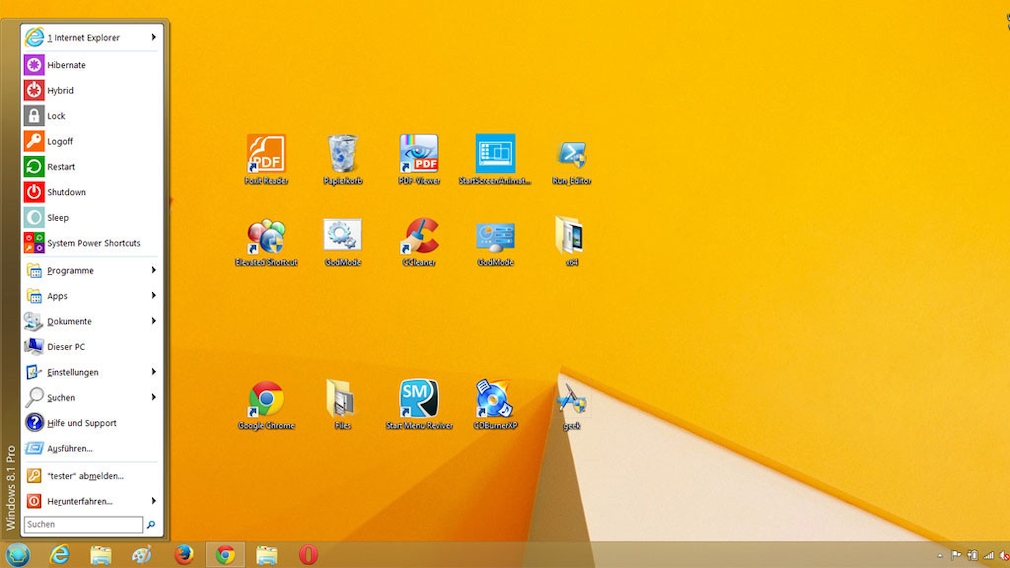Select Lock from the start menu
Screen dimensions: 1010x568
pos(91,116)
